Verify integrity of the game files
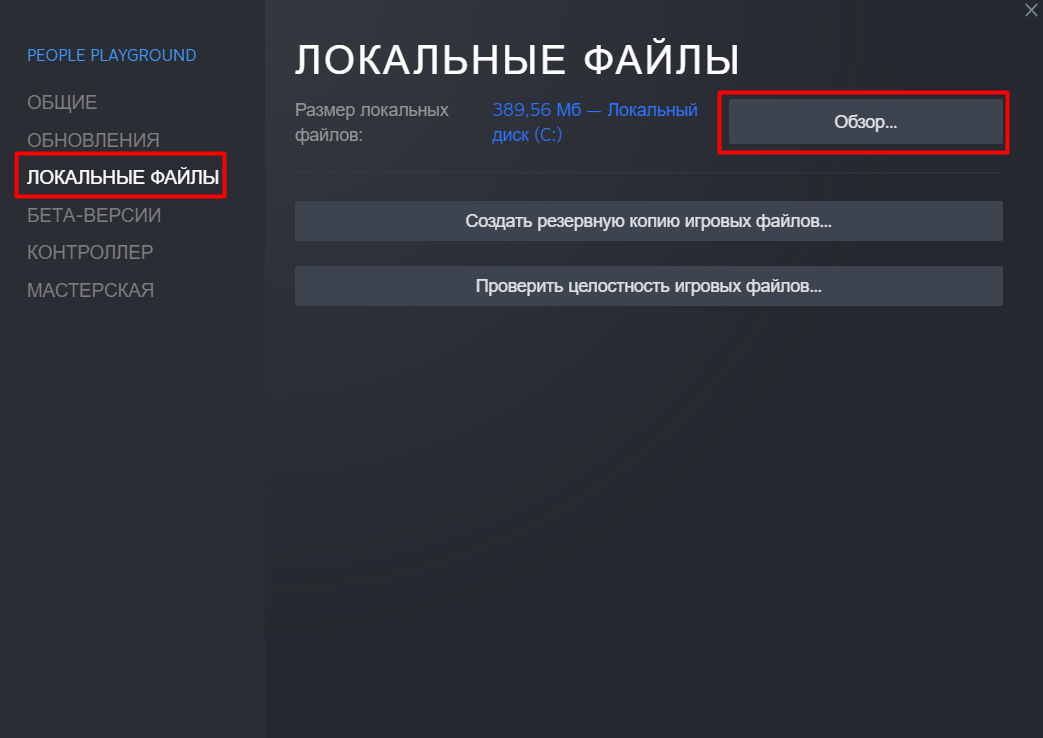This screenshot has height=738, width=1043. tap(649, 286)
